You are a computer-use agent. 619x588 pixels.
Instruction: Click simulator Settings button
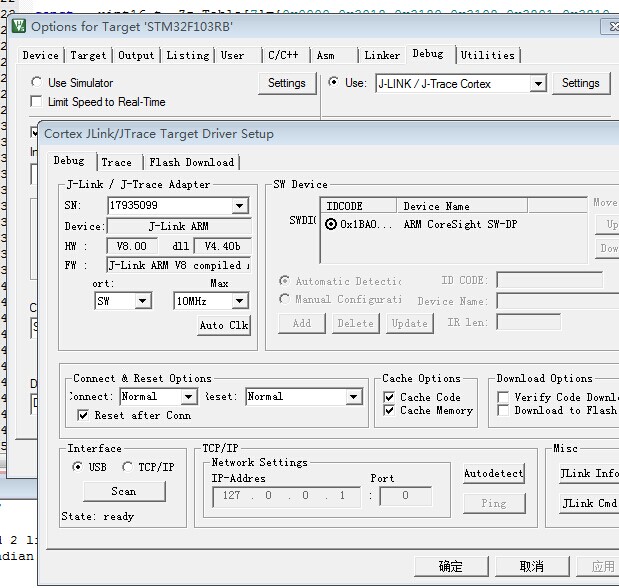(x=287, y=83)
